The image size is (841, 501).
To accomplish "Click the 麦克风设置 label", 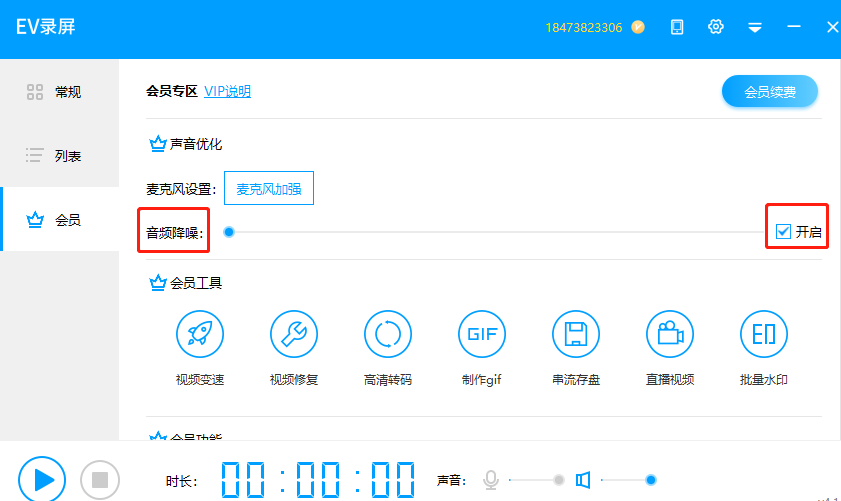I will [181, 189].
